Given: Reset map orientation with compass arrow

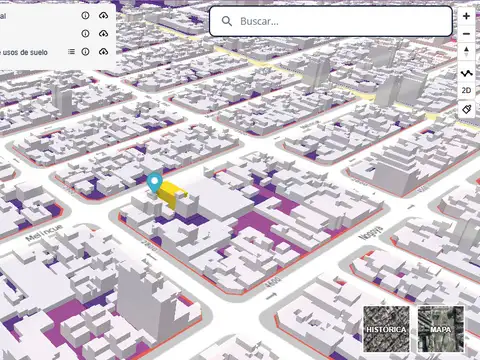Looking at the screenshot, I should coord(466,52).
